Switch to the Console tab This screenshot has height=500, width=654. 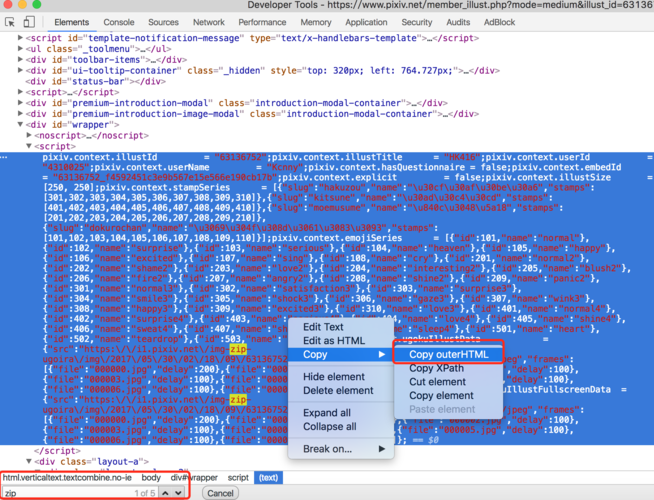[119, 22]
